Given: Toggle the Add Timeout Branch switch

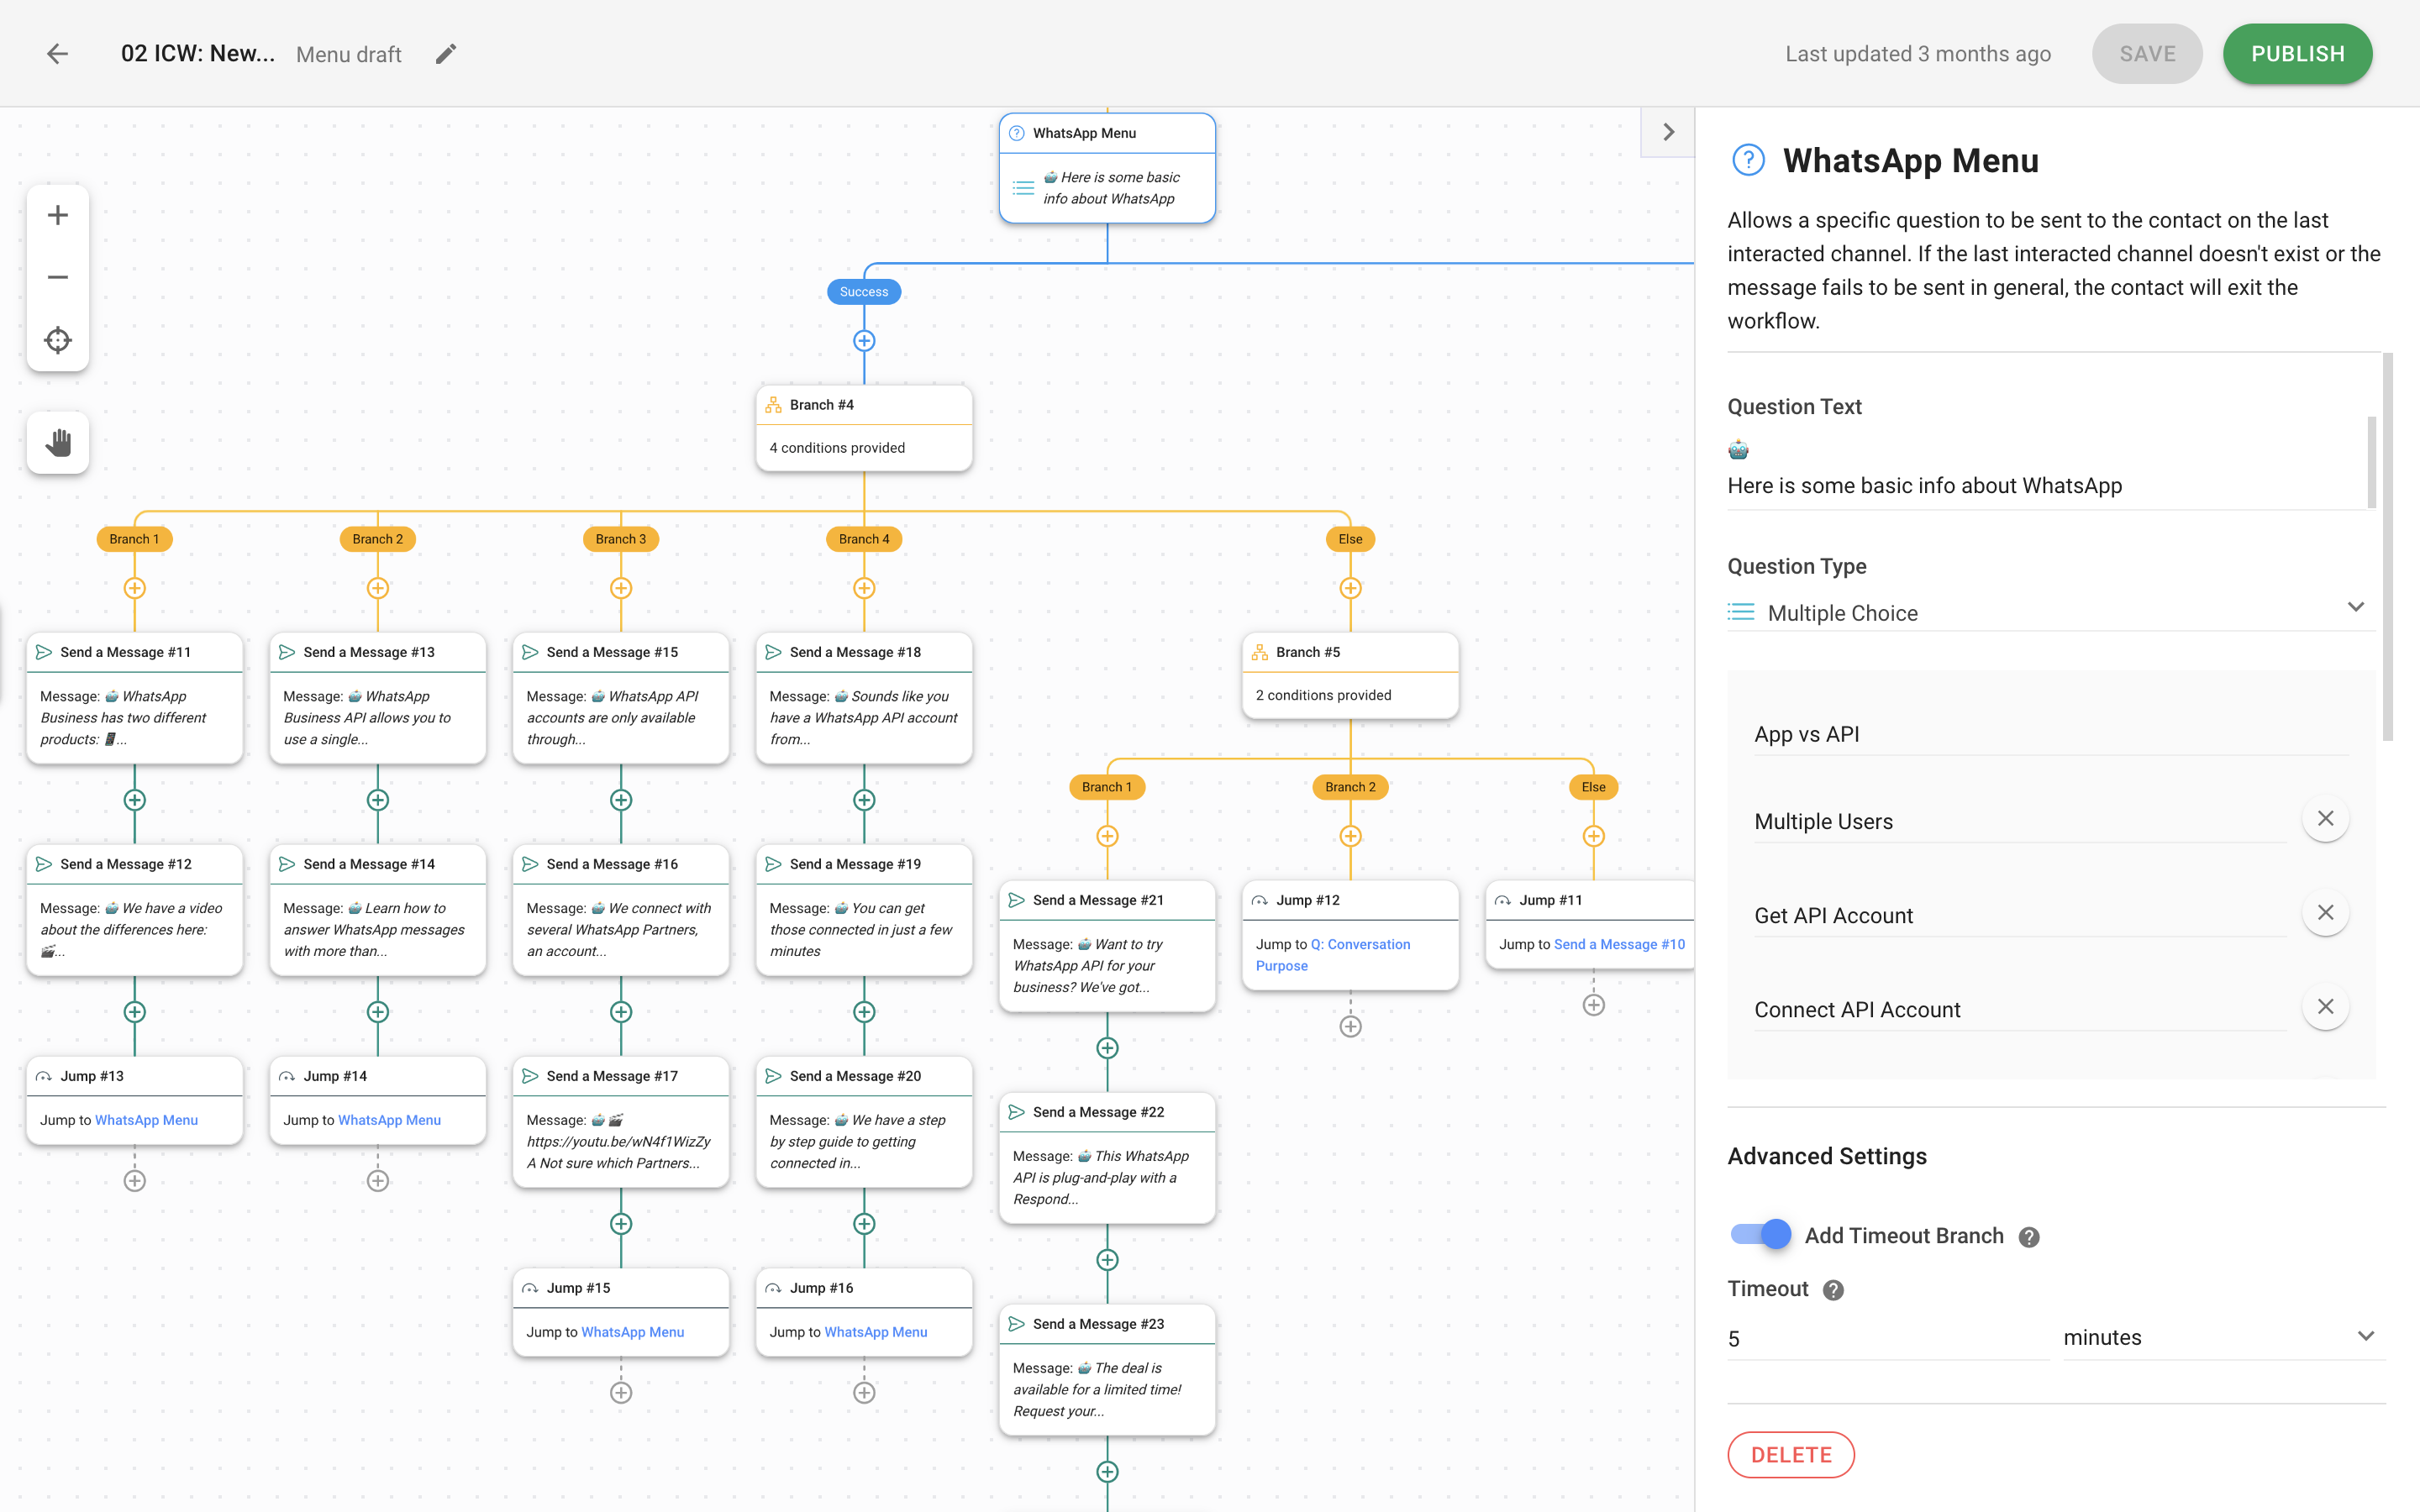Looking at the screenshot, I should (x=1761, y=1234).
